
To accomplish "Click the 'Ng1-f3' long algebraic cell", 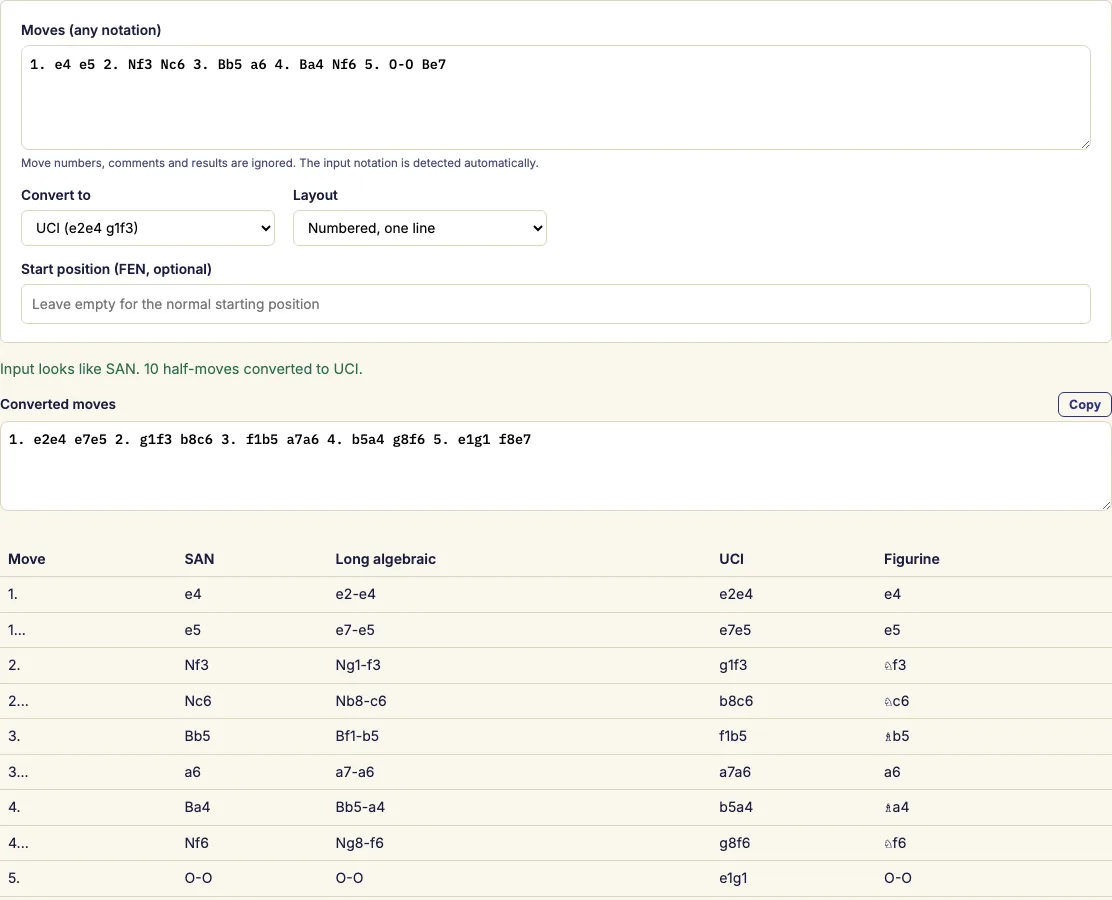I will pyautogui.click(x=358, y=665).
